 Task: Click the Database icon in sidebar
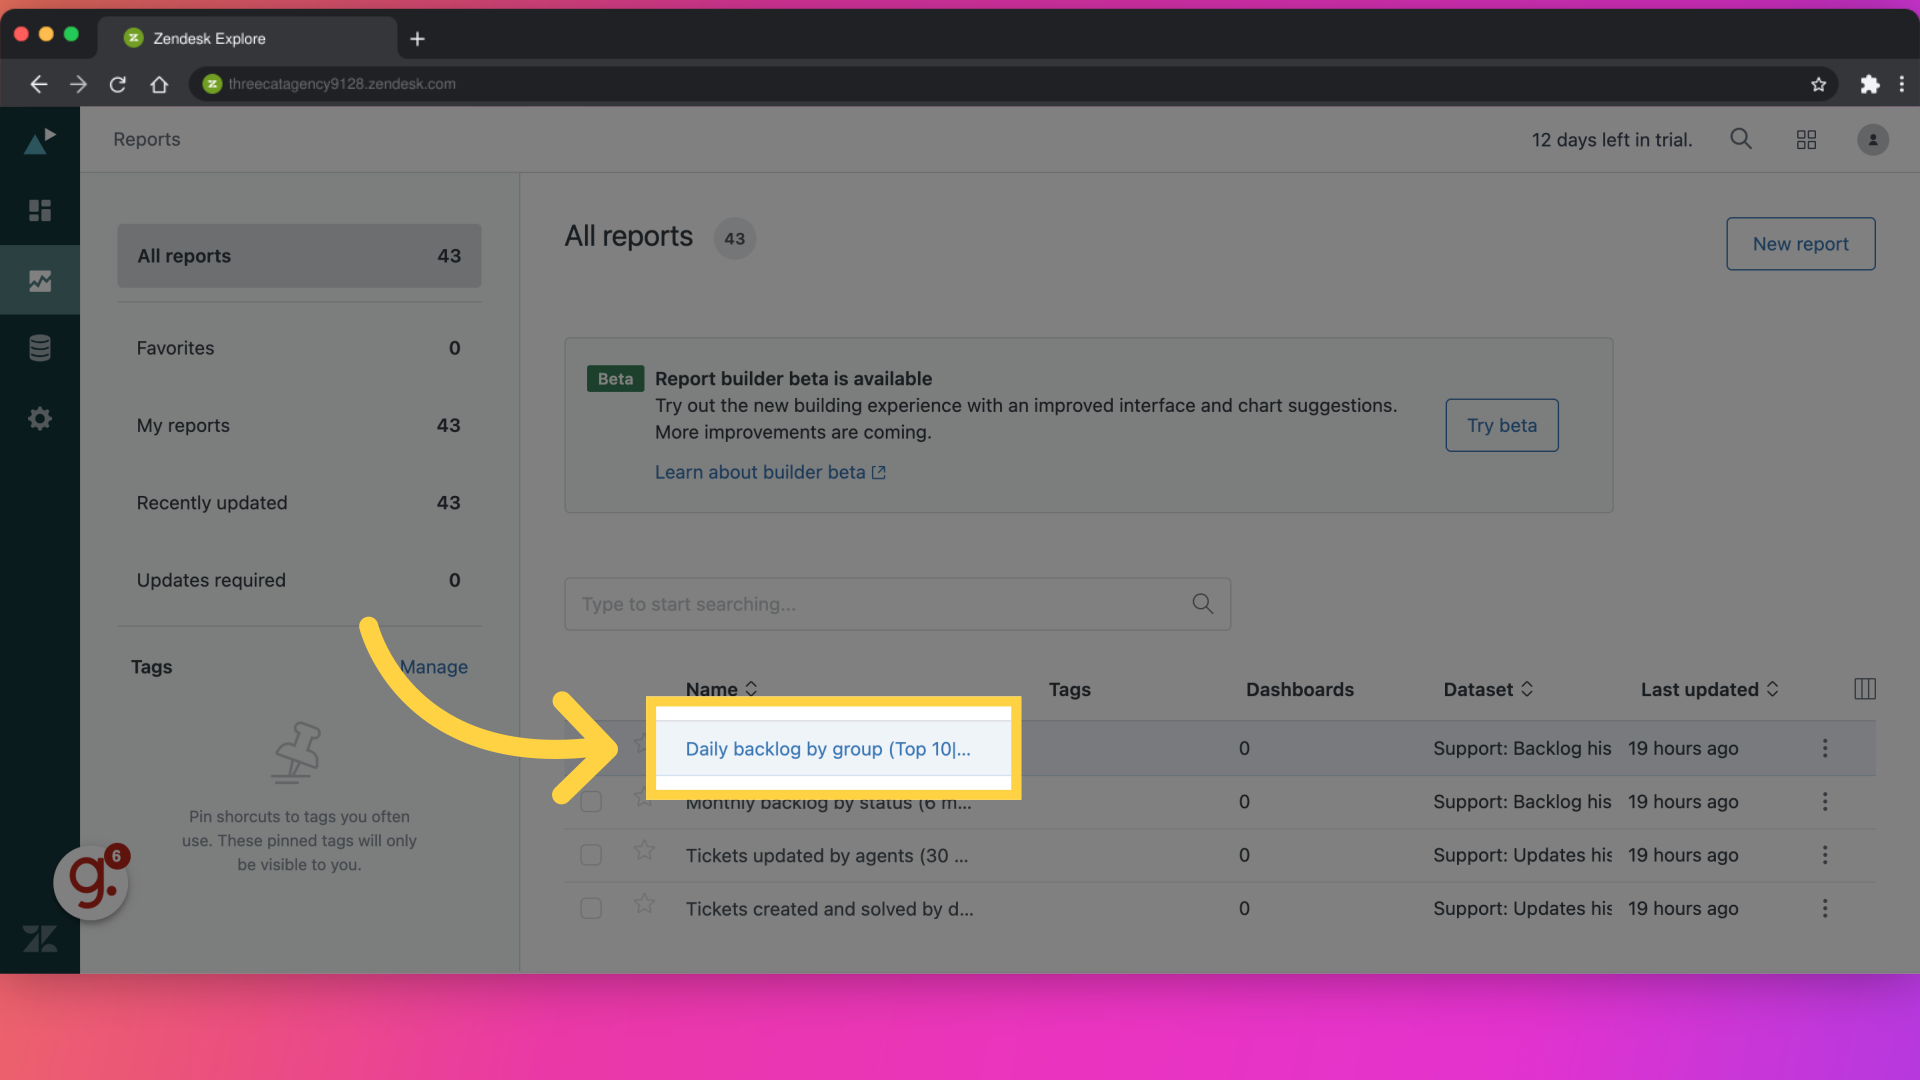tap(38, 349)
